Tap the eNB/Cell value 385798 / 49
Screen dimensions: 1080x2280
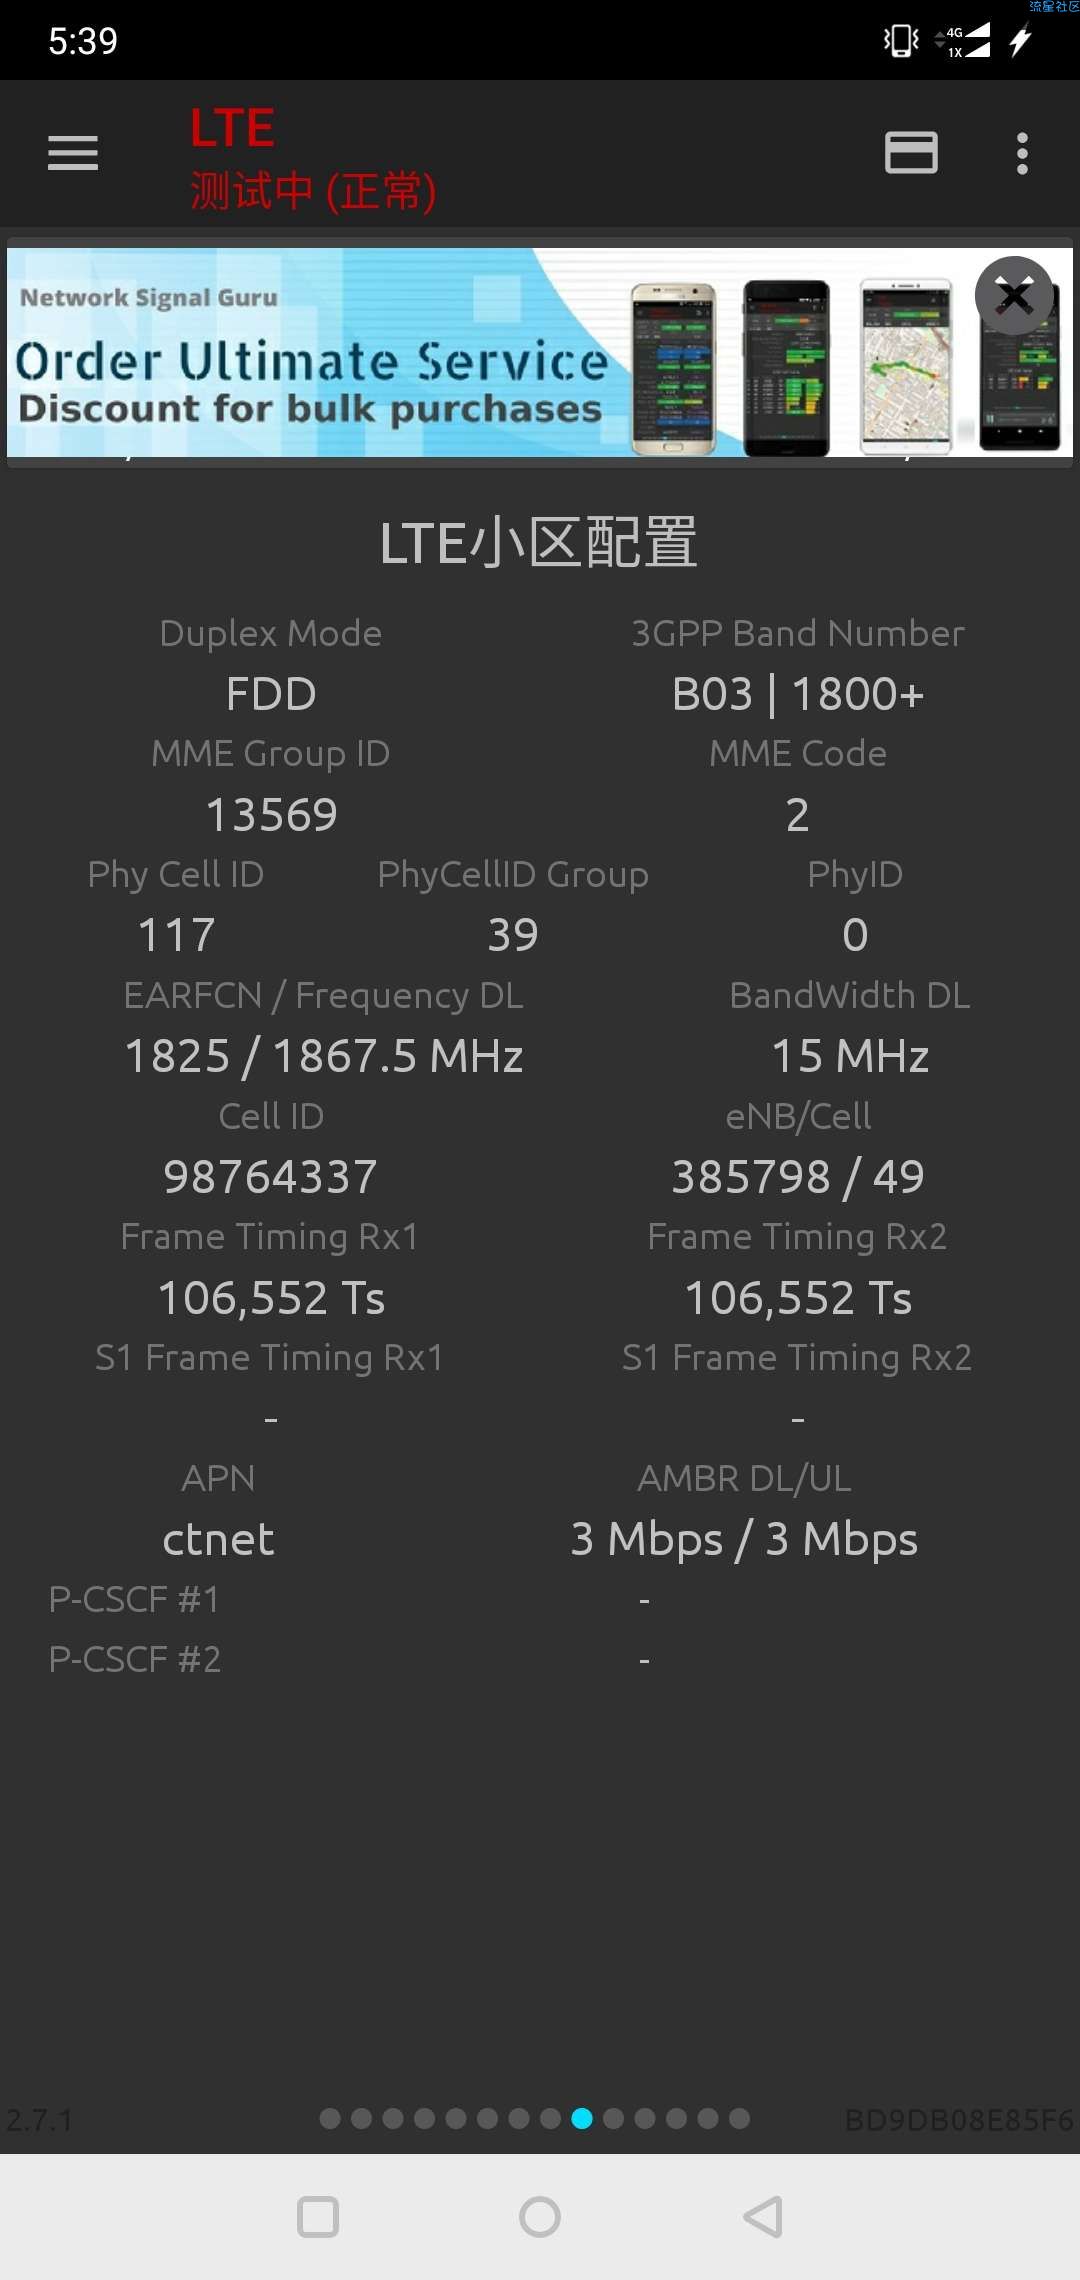click(798, 1177)
